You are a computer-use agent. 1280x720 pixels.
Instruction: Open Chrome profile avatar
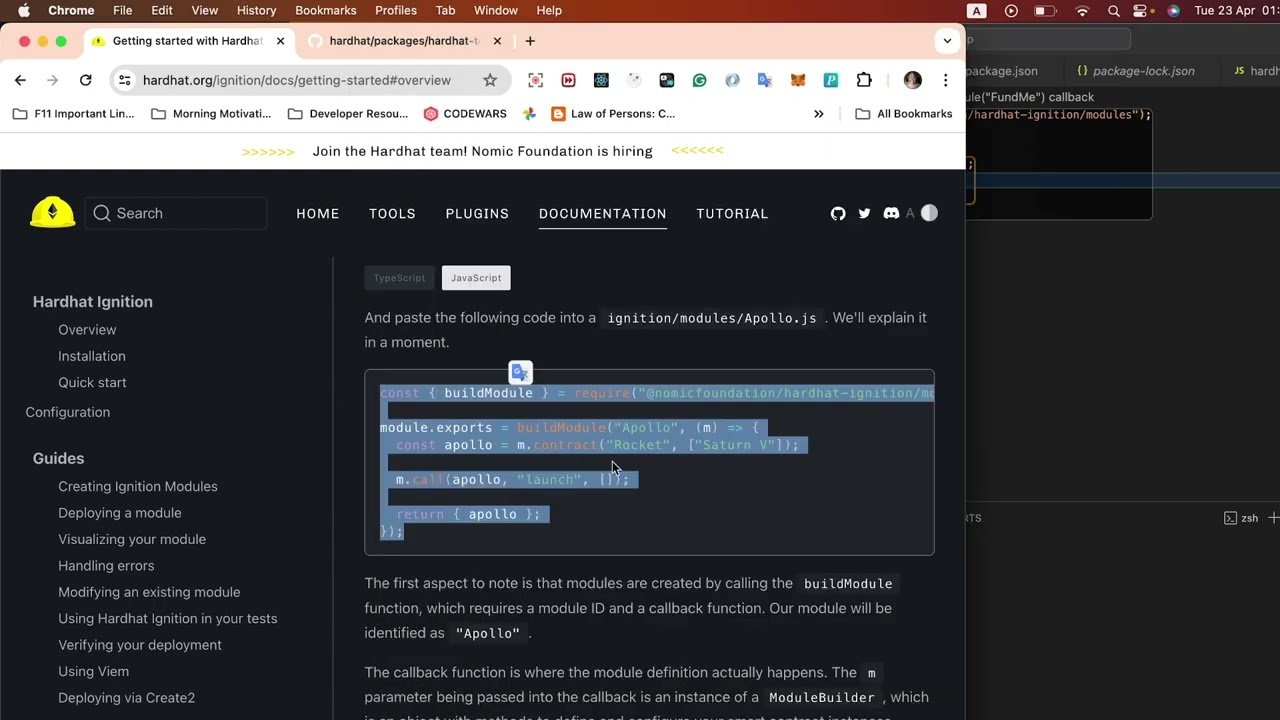click(912, 80)
